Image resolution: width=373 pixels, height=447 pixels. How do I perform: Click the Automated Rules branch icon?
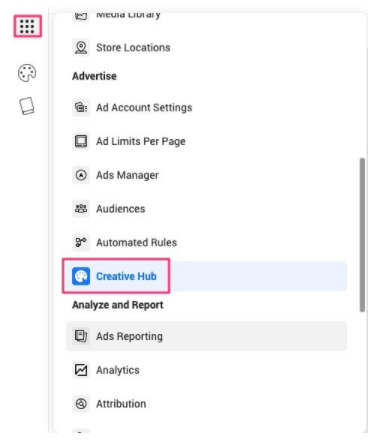tap(81, 242)
